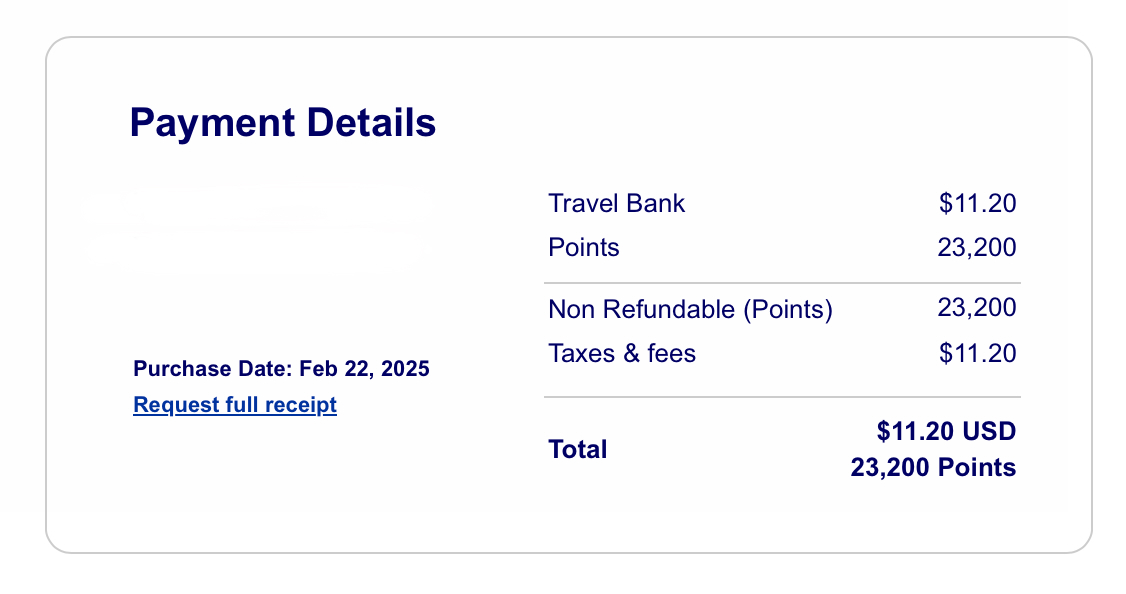
Task: Click the Non Refundable 23,200 value
Action: pos(976,308)
